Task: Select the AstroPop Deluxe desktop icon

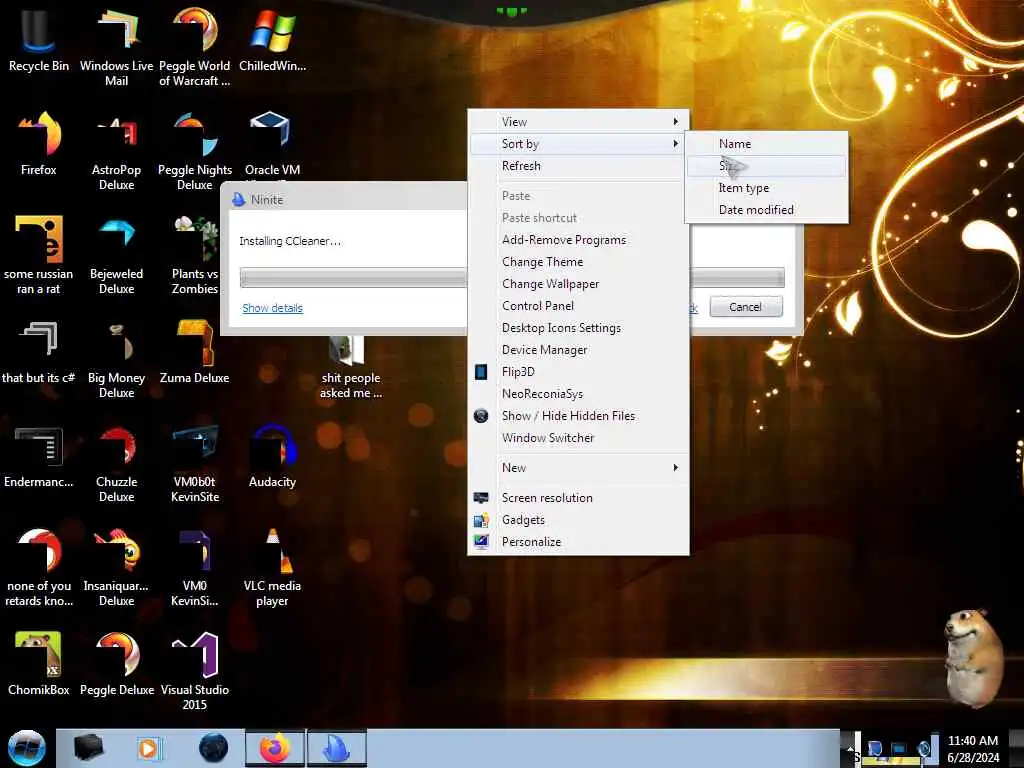Action: (116, 150)
